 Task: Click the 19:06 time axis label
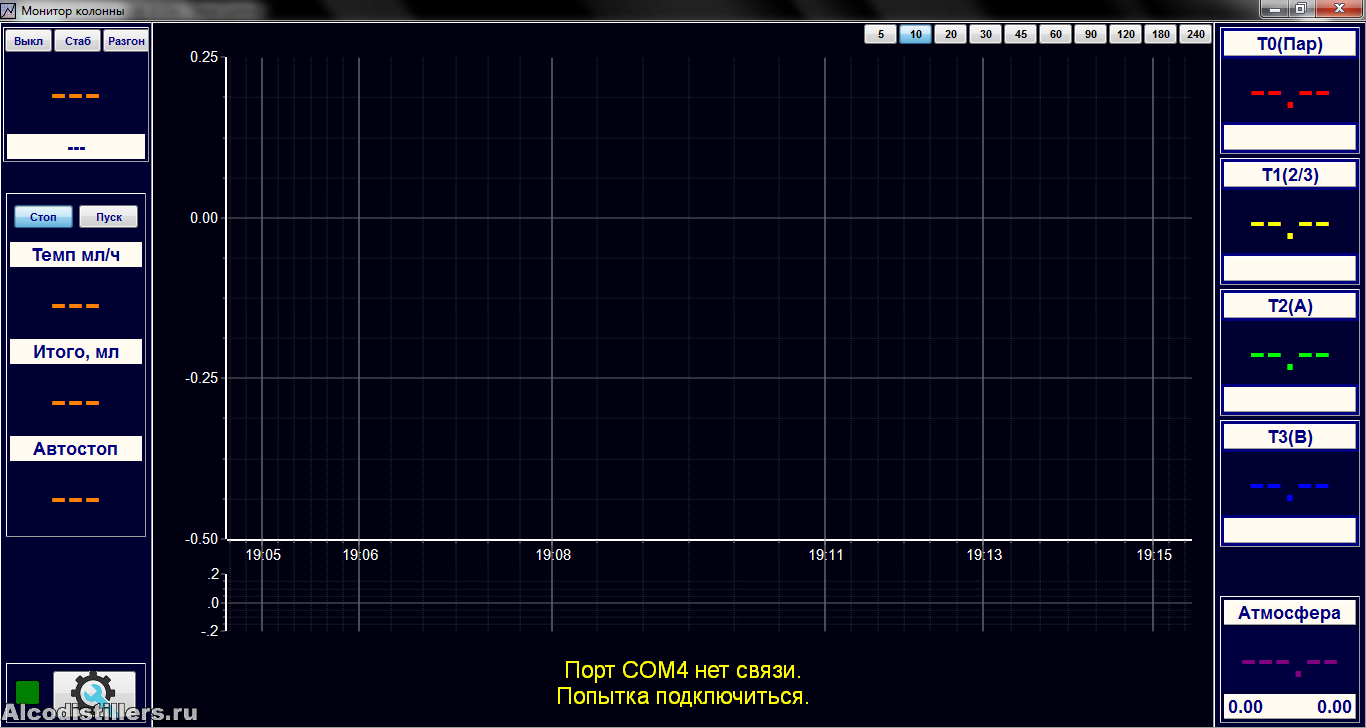click(x=360, y=554)
